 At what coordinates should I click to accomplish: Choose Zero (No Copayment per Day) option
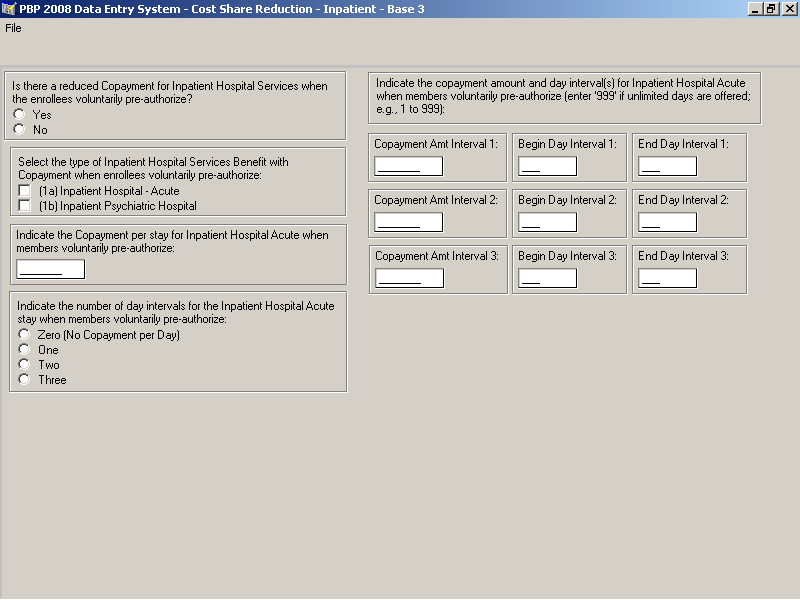(24, 335)
